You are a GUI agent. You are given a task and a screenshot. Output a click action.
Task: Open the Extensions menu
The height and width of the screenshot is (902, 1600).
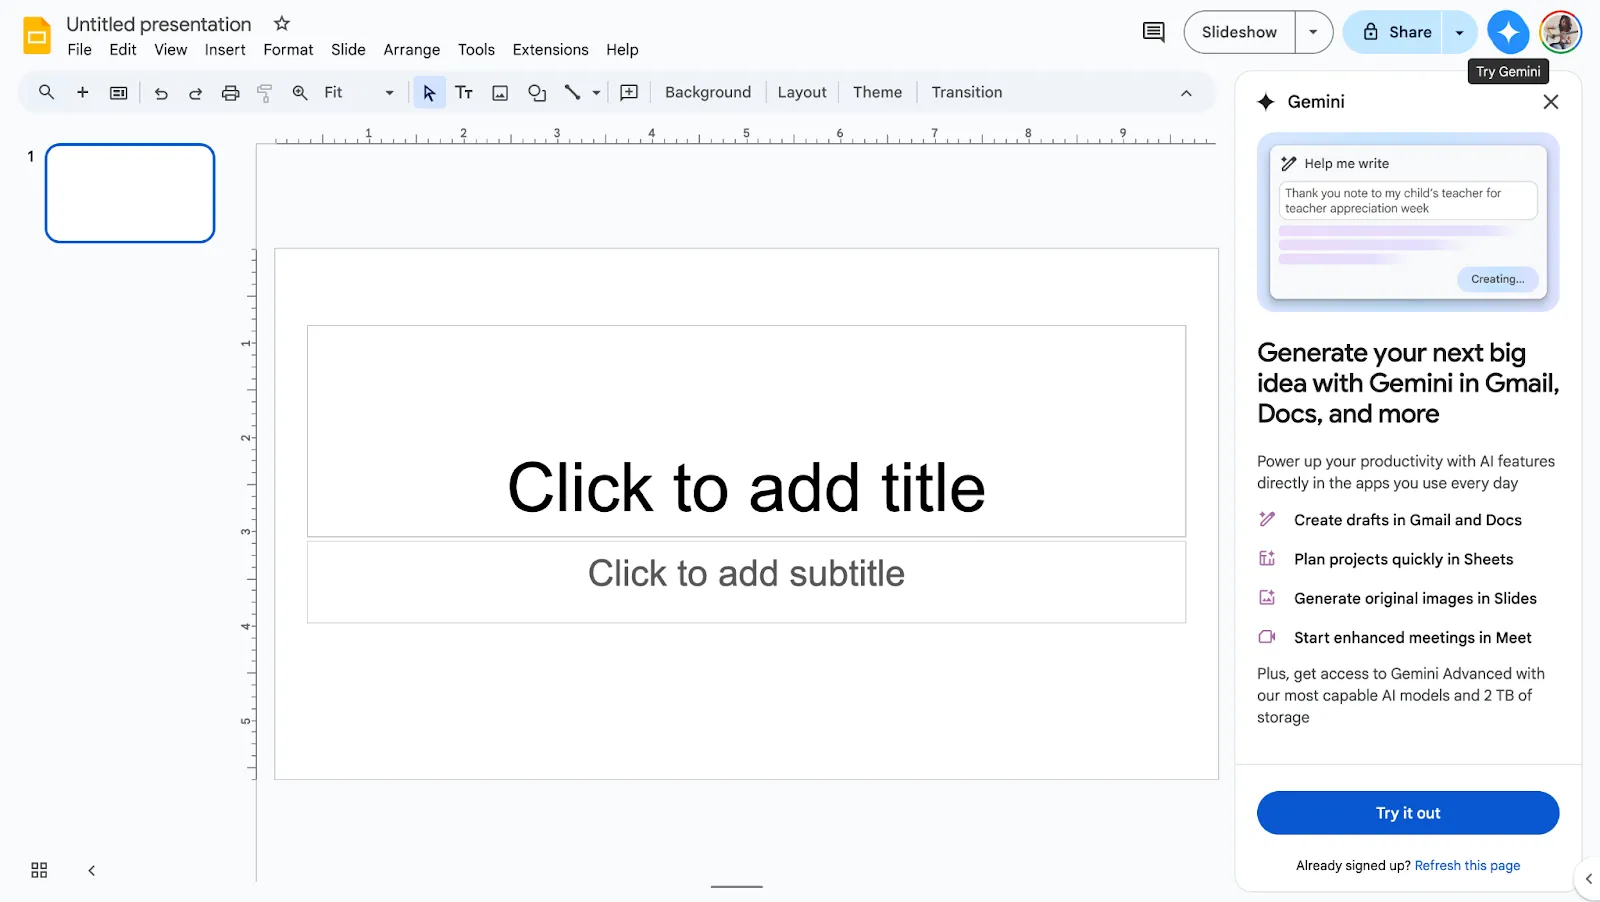550,50
